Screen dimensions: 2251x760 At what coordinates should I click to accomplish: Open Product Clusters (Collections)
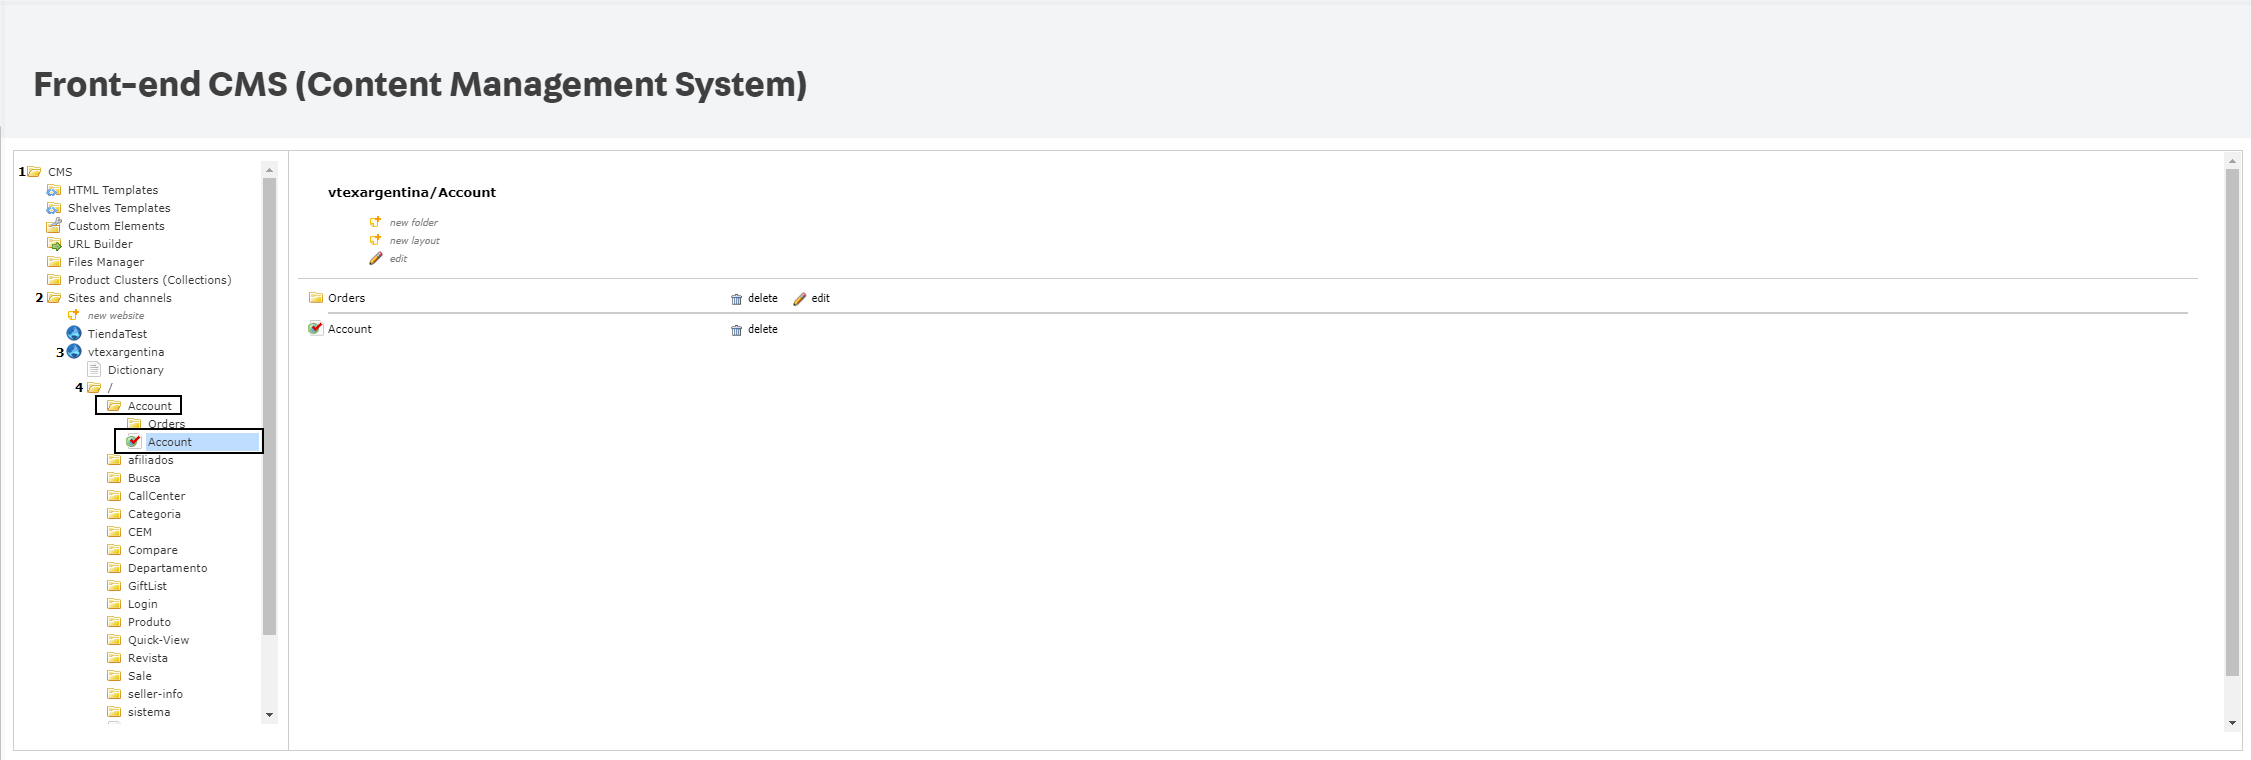(149, 280)
